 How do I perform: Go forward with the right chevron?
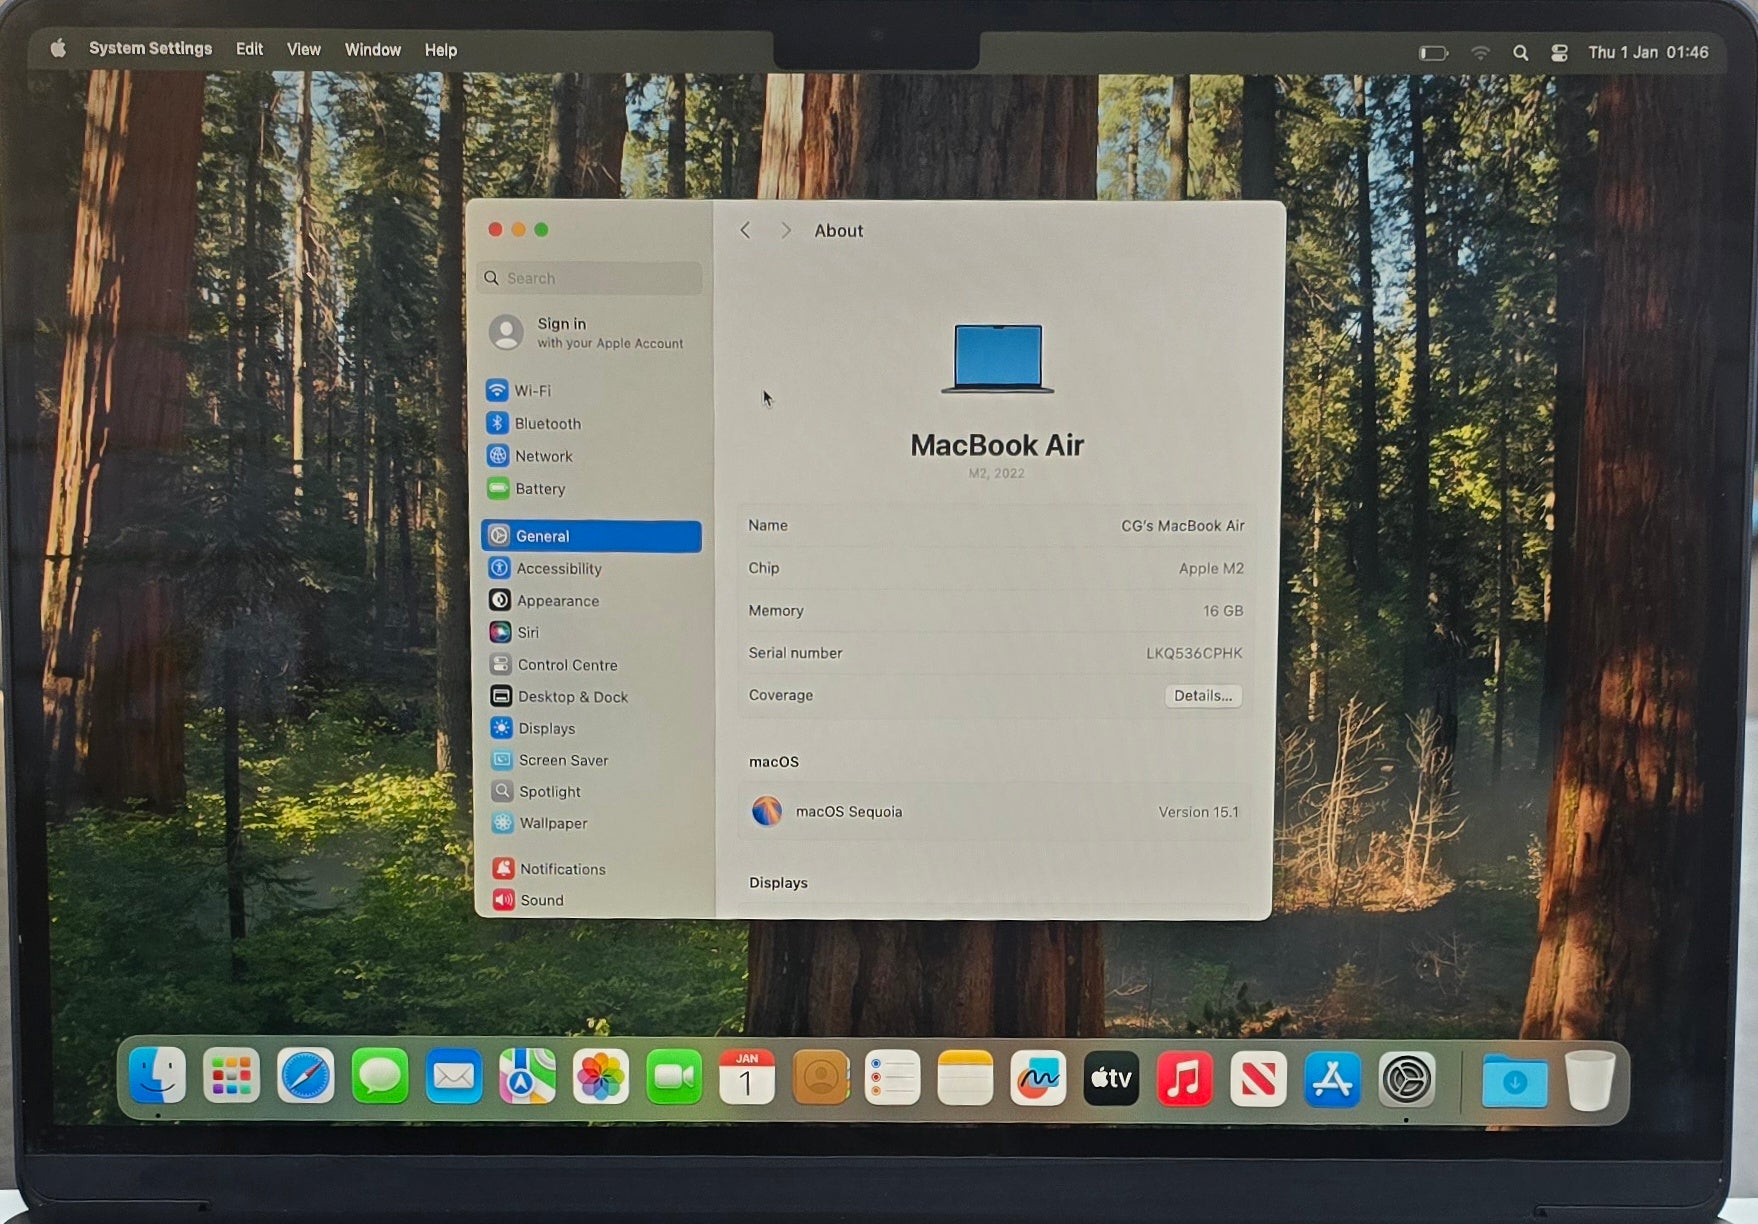coord(786,231)
